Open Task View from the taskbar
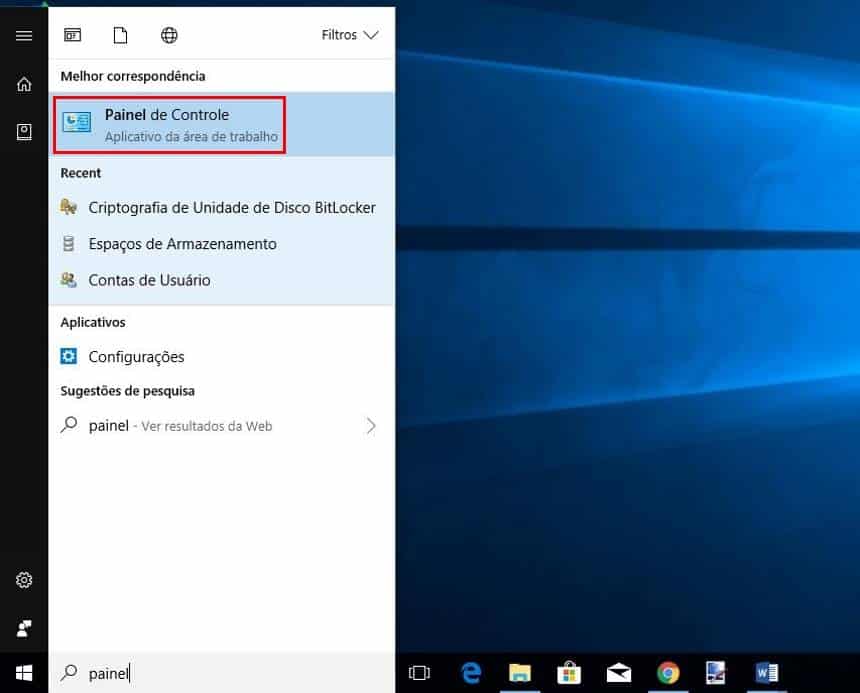This screenshot has height=693, width=860. click(x=420, y=673)
